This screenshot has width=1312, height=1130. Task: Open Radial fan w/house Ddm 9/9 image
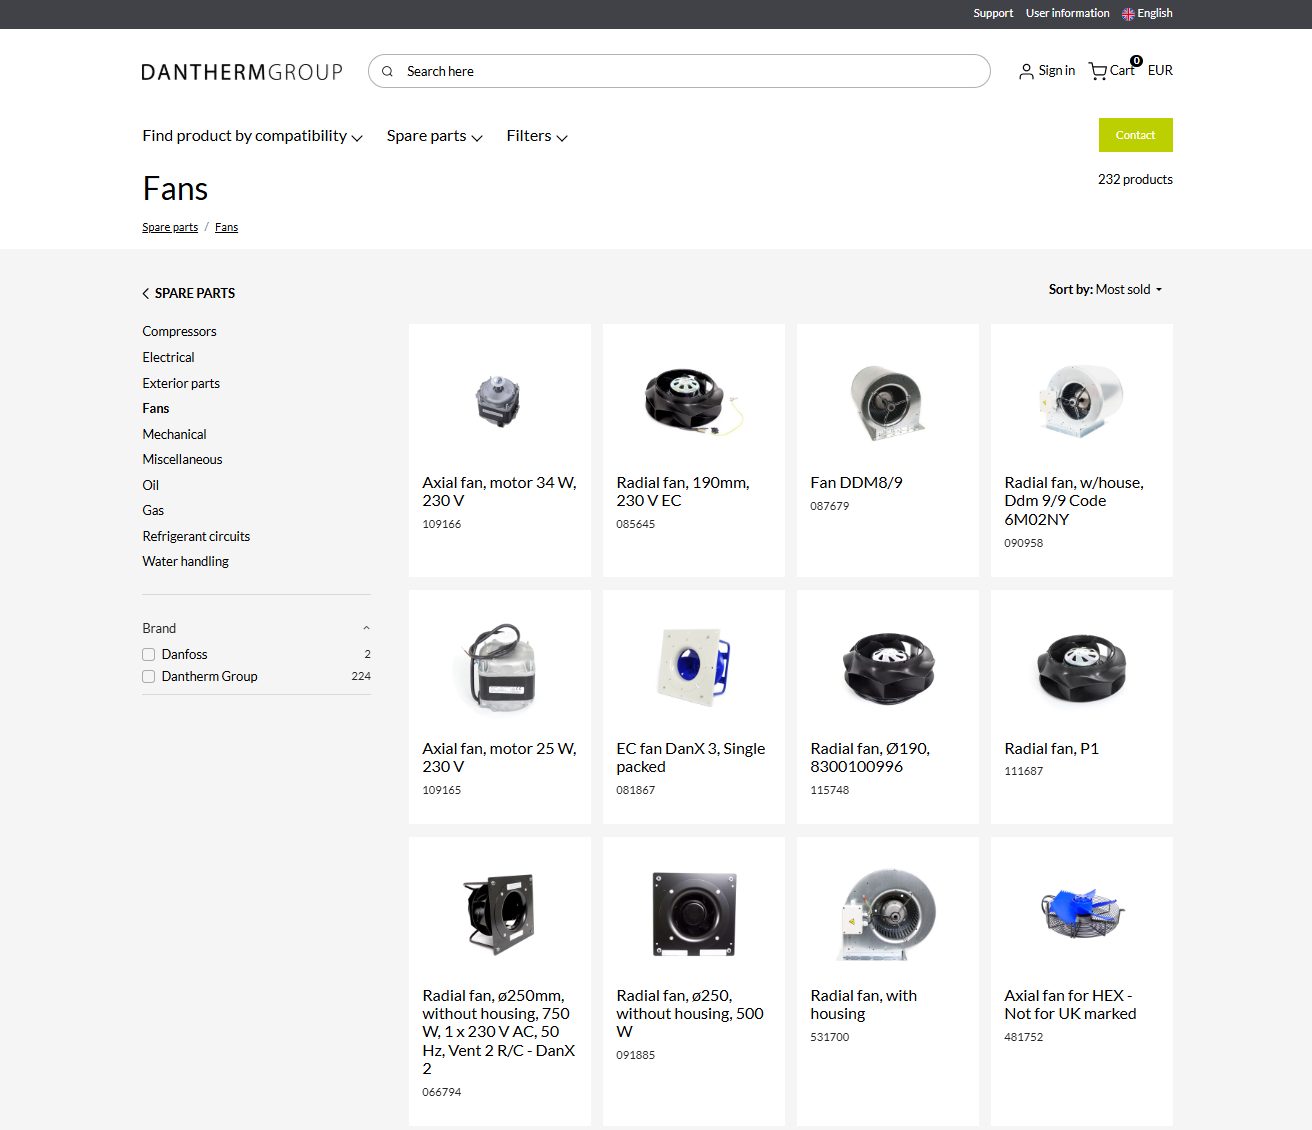1081,401
